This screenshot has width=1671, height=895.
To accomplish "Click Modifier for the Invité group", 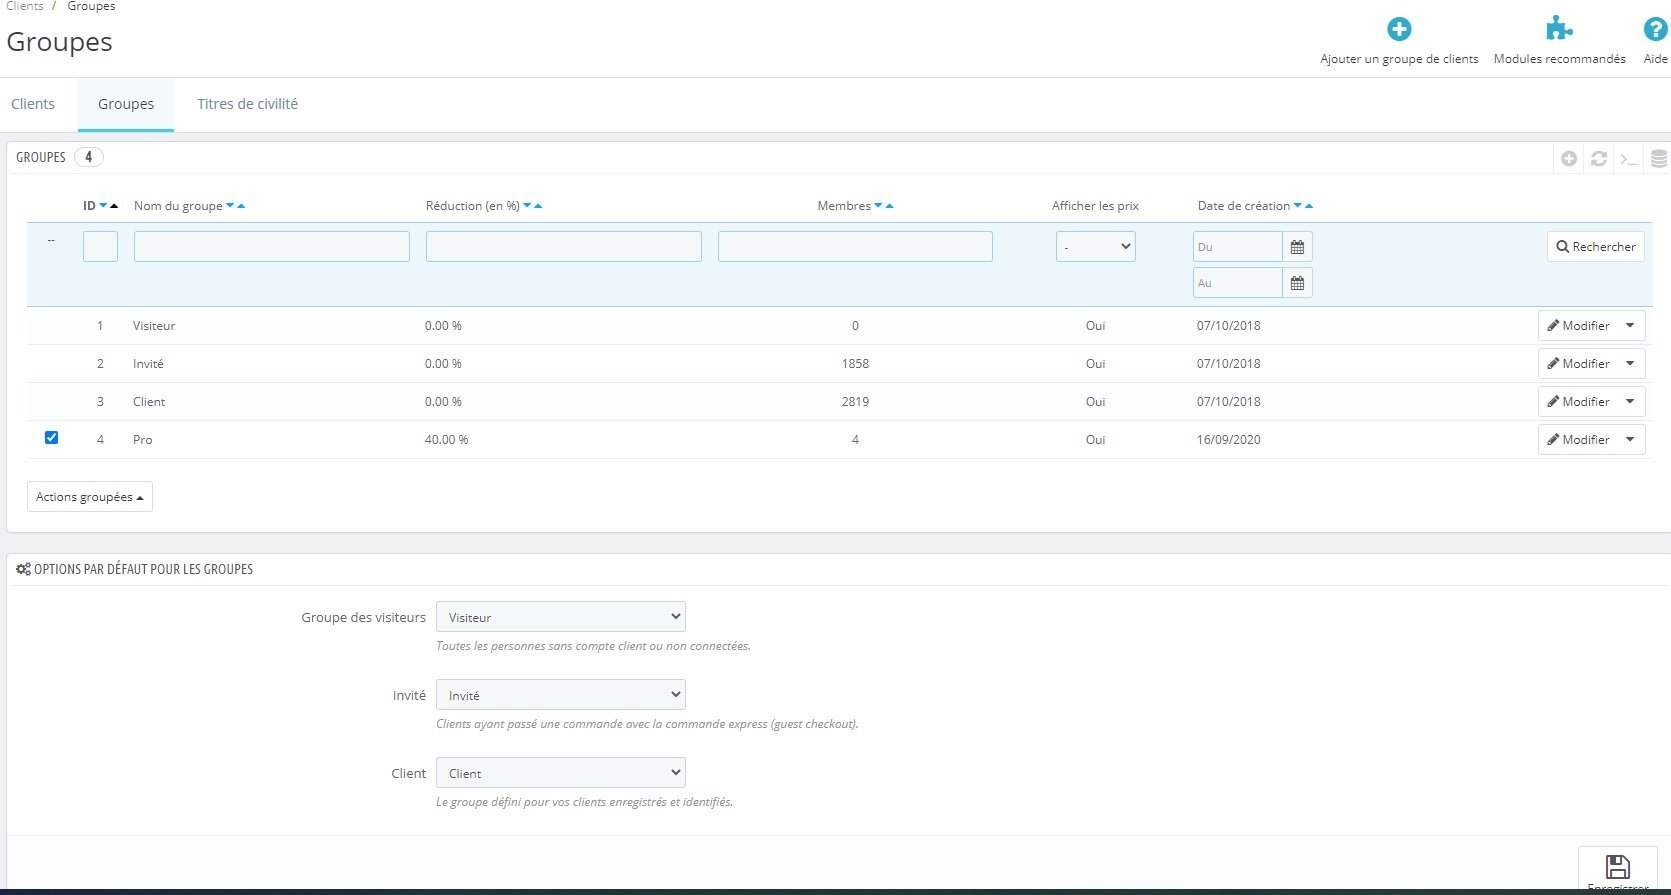I will tap(1578, 363).
